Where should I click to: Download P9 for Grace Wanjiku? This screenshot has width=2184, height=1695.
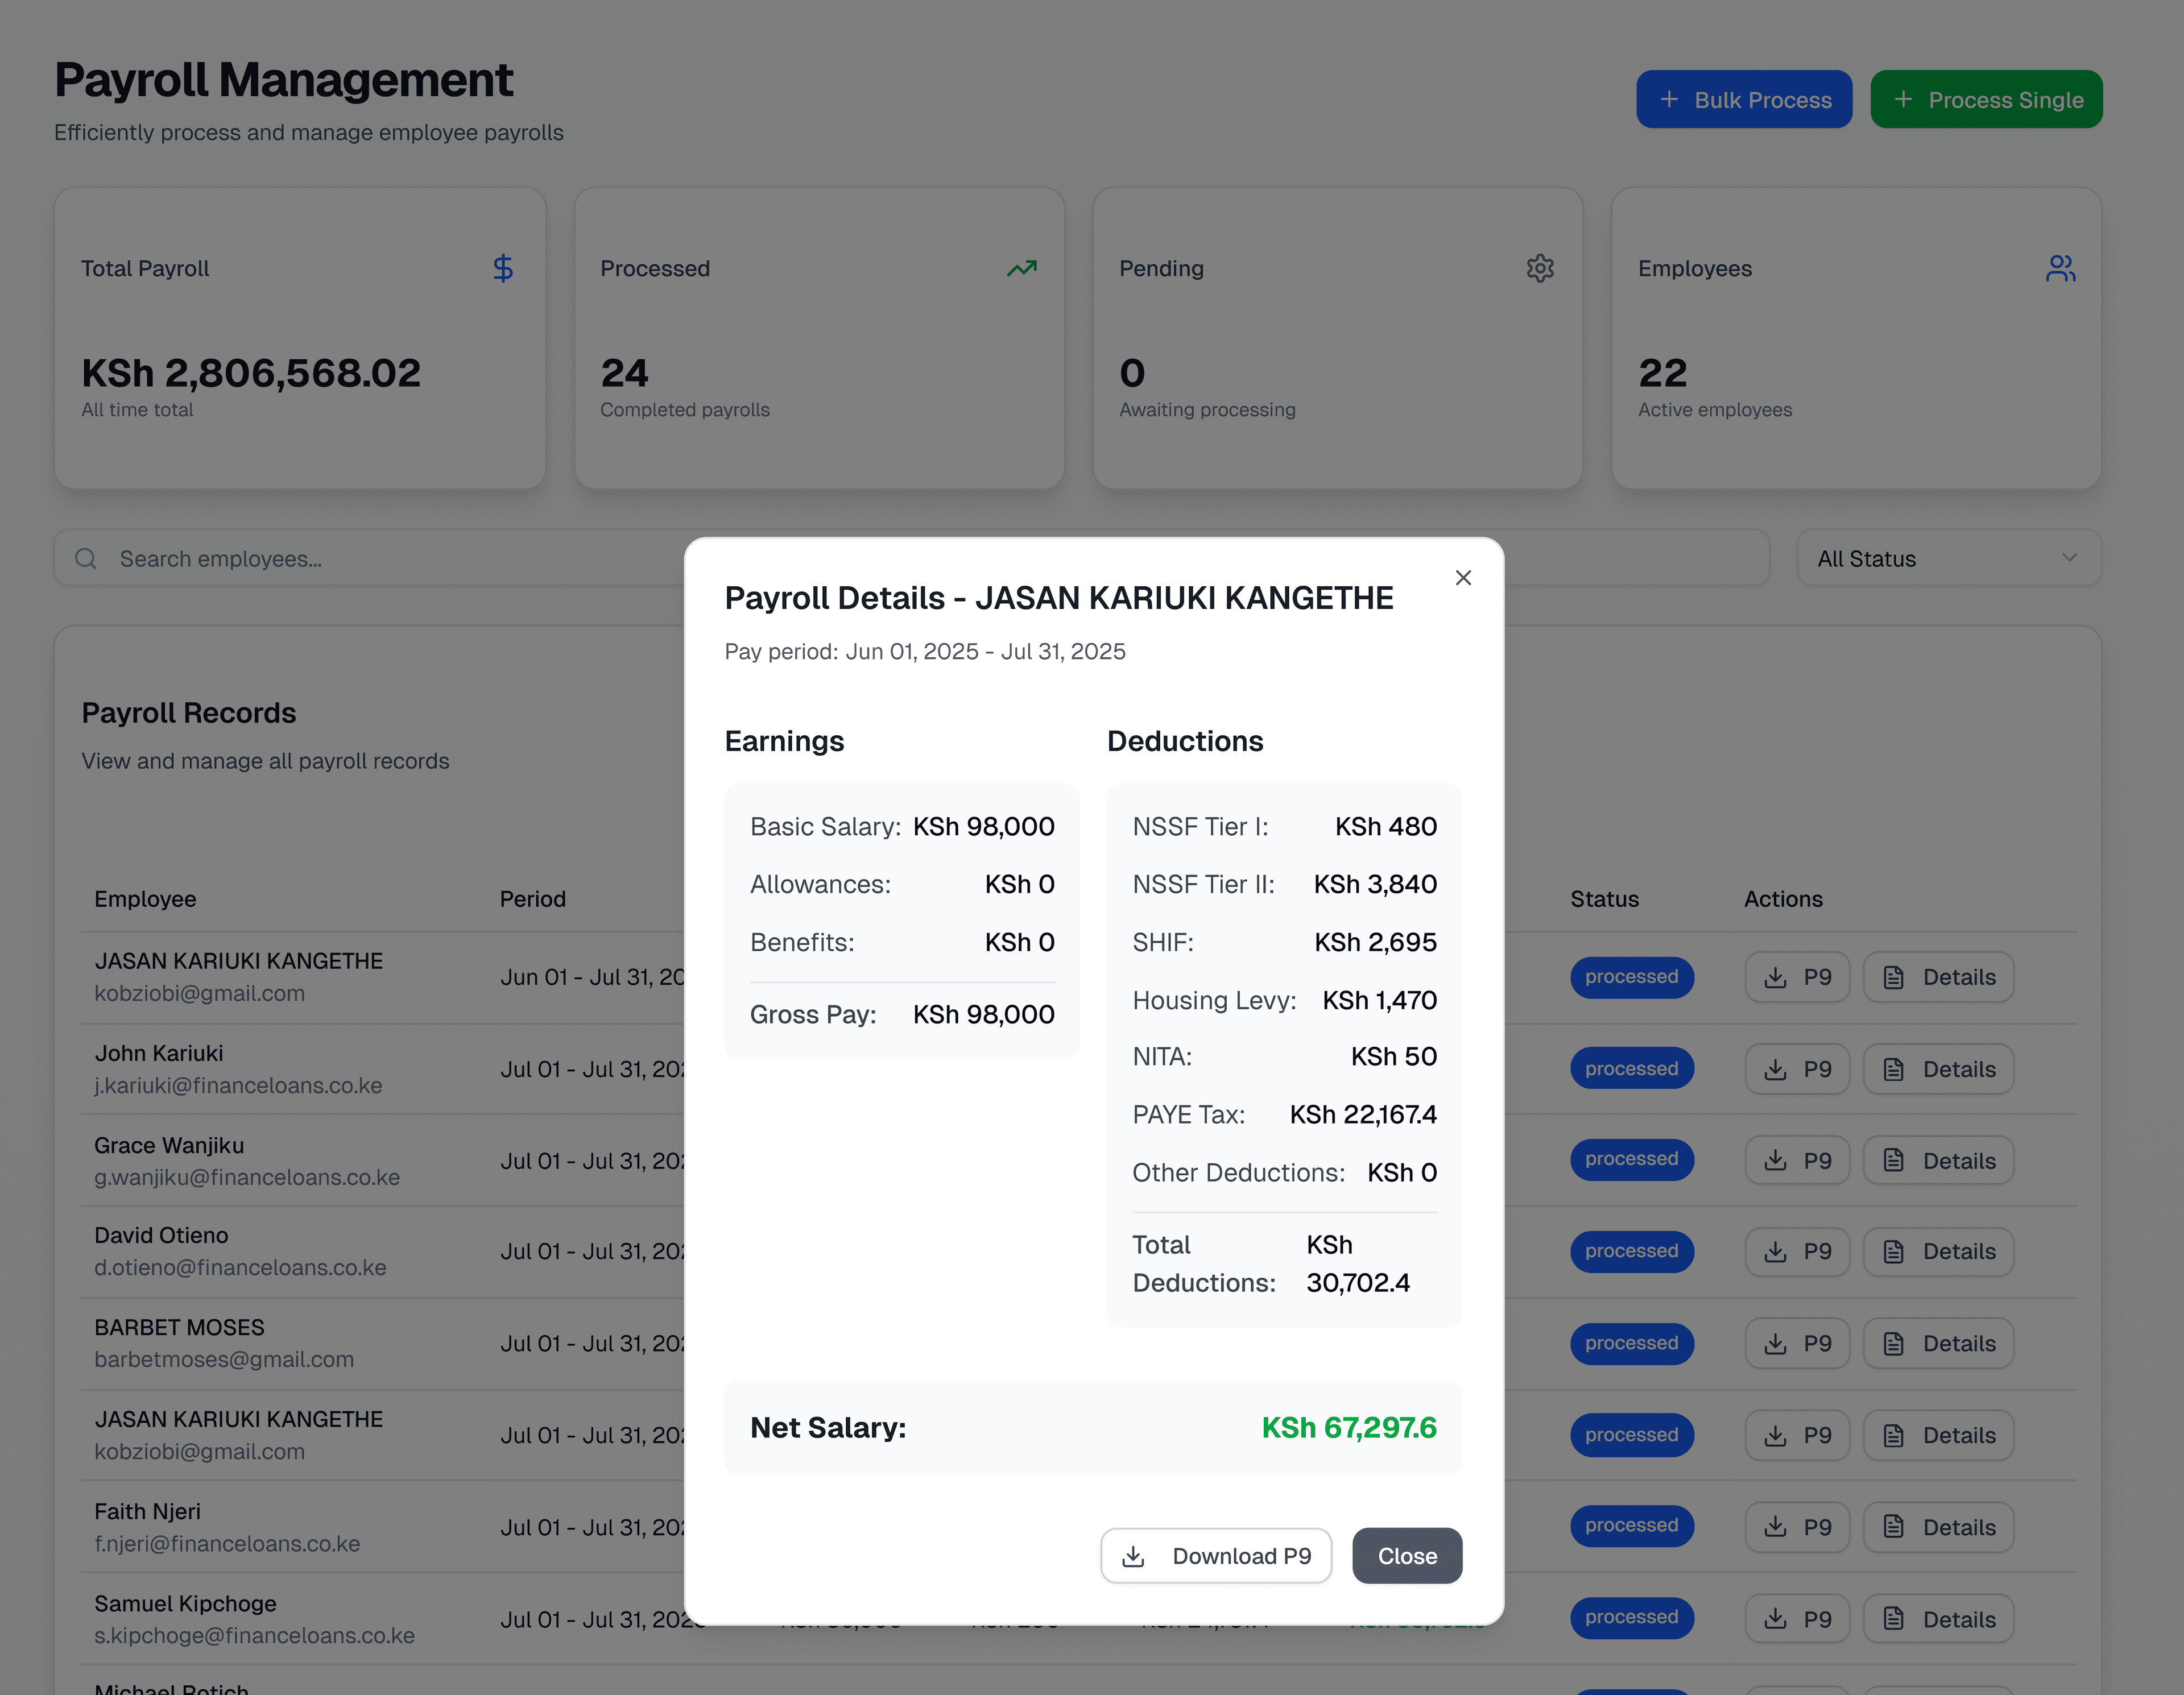1797,1160
